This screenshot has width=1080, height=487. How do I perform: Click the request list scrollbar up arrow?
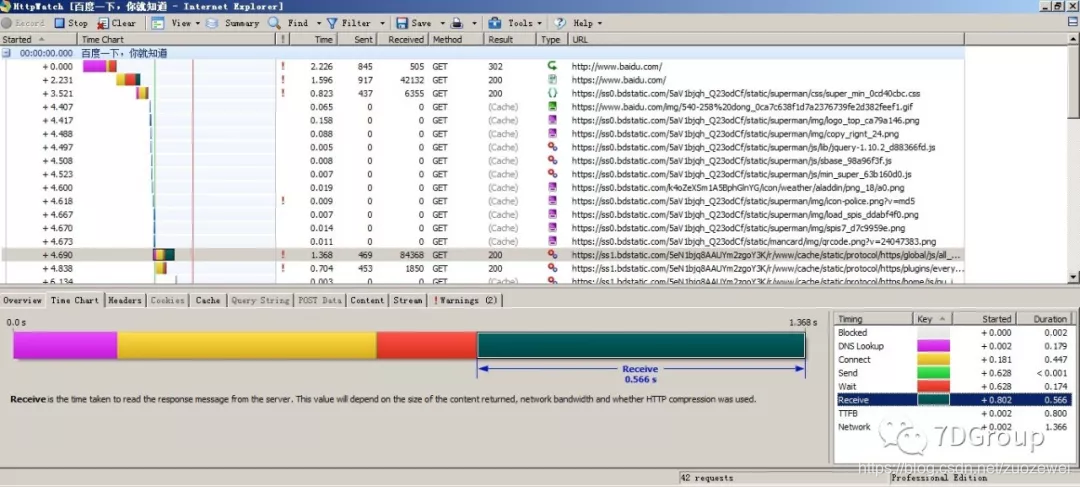(1074, 39)
